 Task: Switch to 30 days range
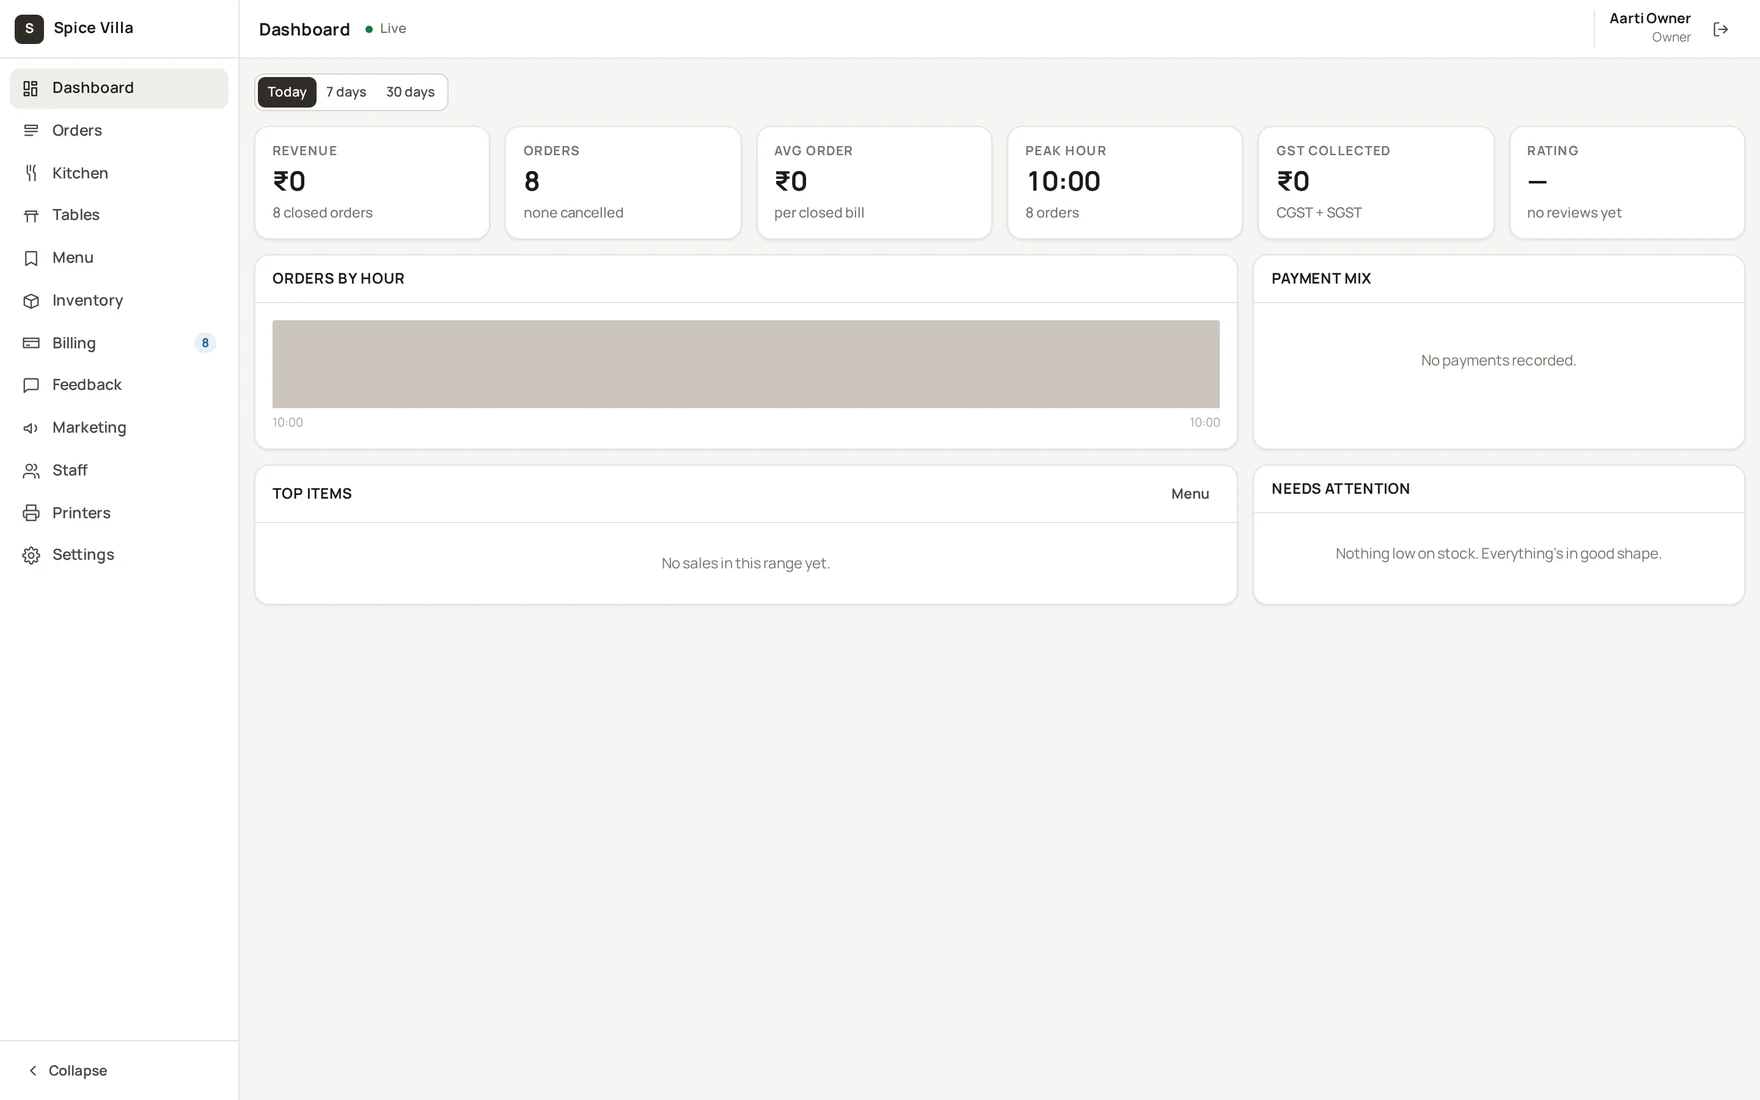[410, 92]
